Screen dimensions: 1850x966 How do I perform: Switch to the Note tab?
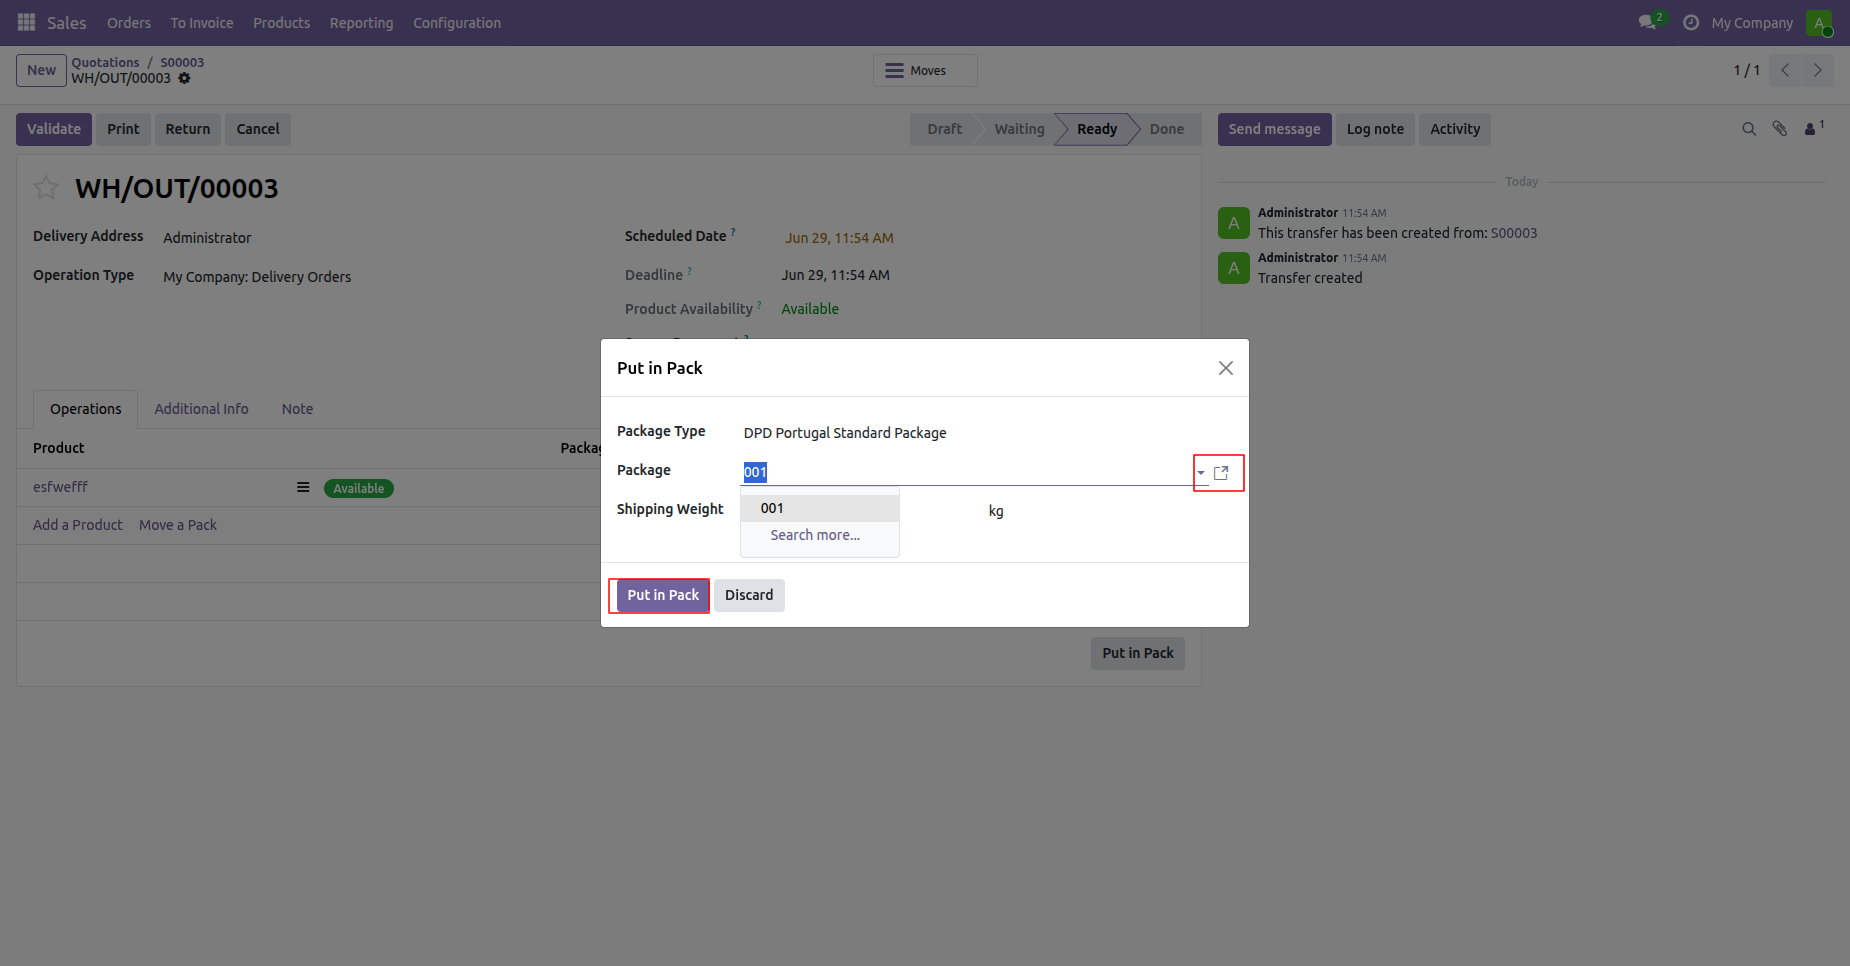click(297, 409)
